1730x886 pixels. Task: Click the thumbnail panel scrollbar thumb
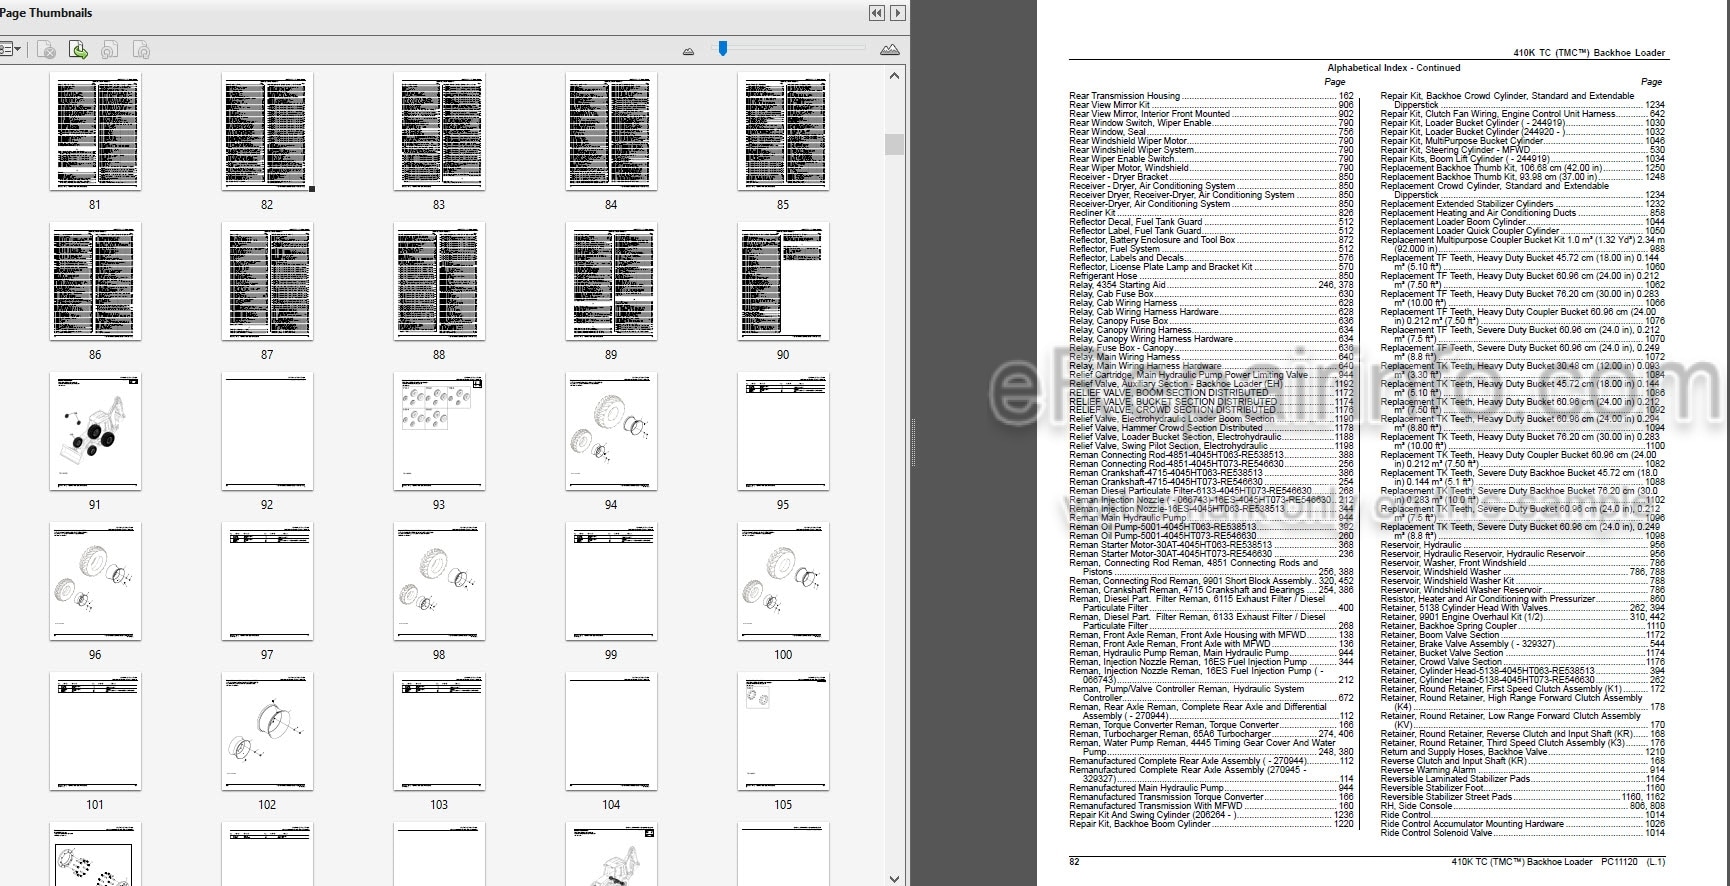894,144
